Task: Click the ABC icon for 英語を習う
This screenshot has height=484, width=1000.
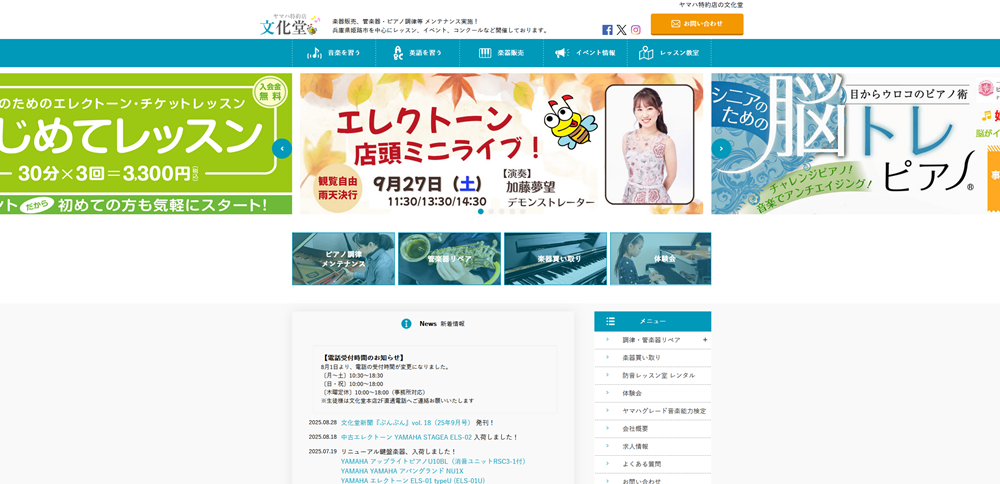Action: tap(398, 53)
